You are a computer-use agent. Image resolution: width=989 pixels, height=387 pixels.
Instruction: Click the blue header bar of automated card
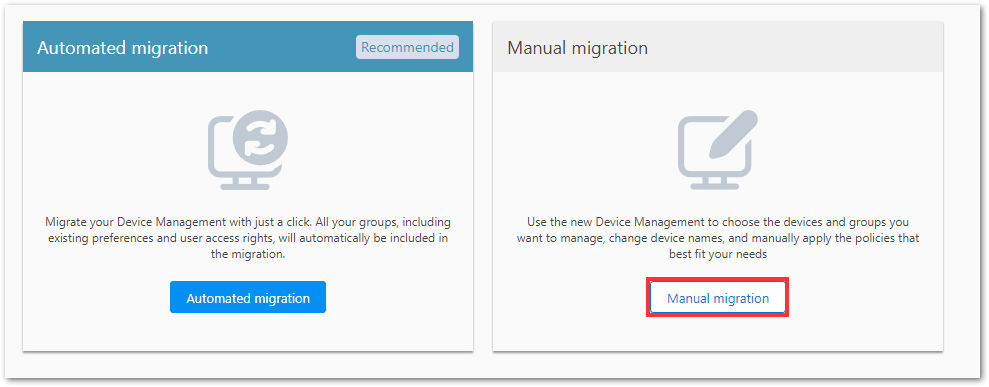tap(248, 47)
